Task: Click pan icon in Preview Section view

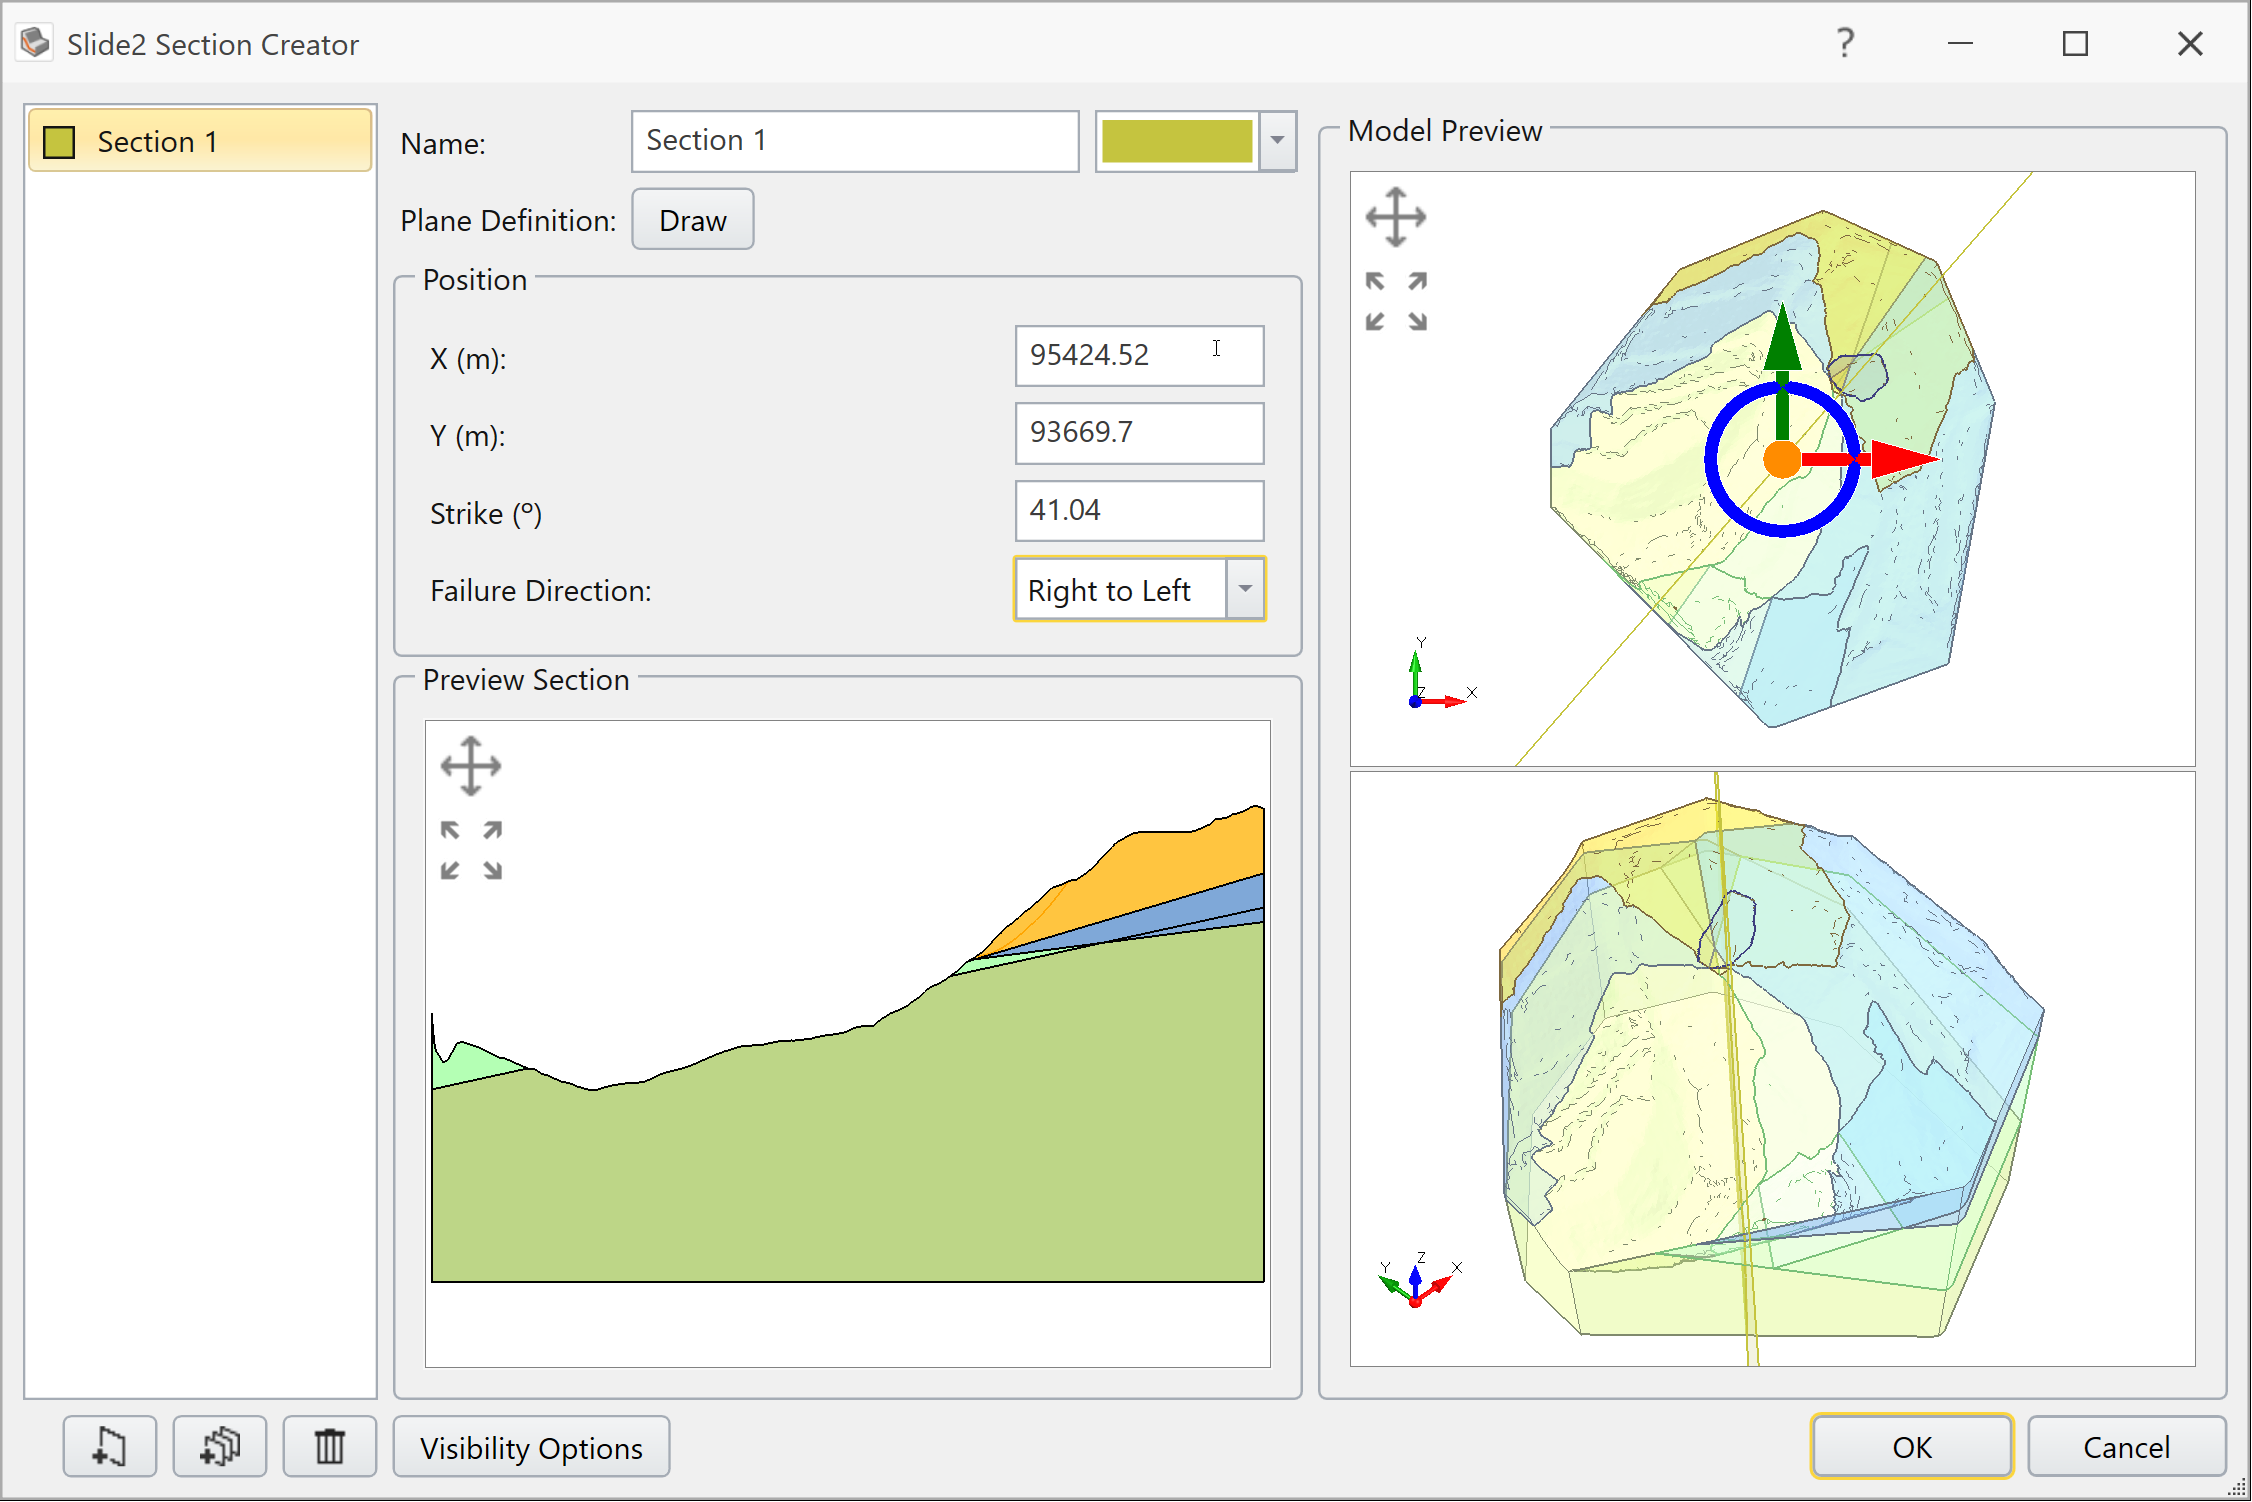Action: click(x=471, y=766)
